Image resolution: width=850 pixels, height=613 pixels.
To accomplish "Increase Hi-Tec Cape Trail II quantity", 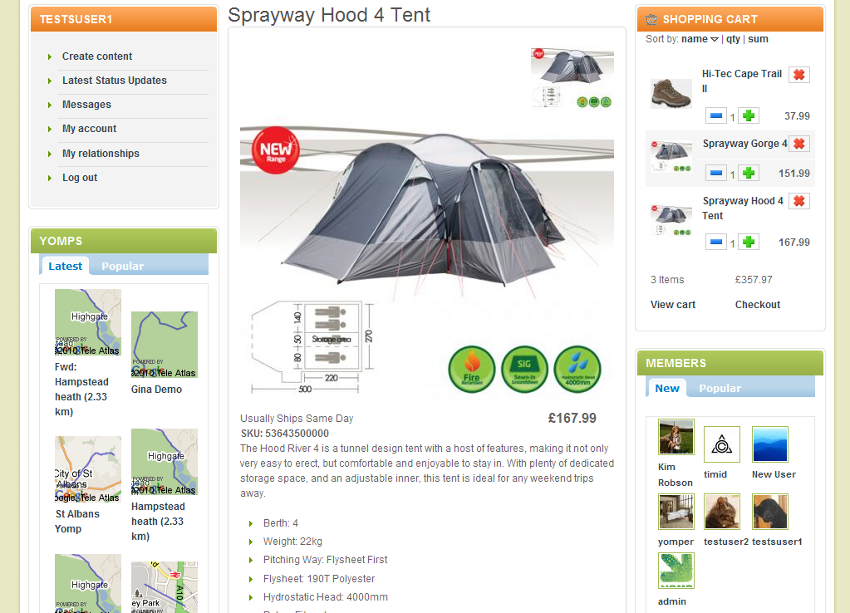I will click(749, 115).
